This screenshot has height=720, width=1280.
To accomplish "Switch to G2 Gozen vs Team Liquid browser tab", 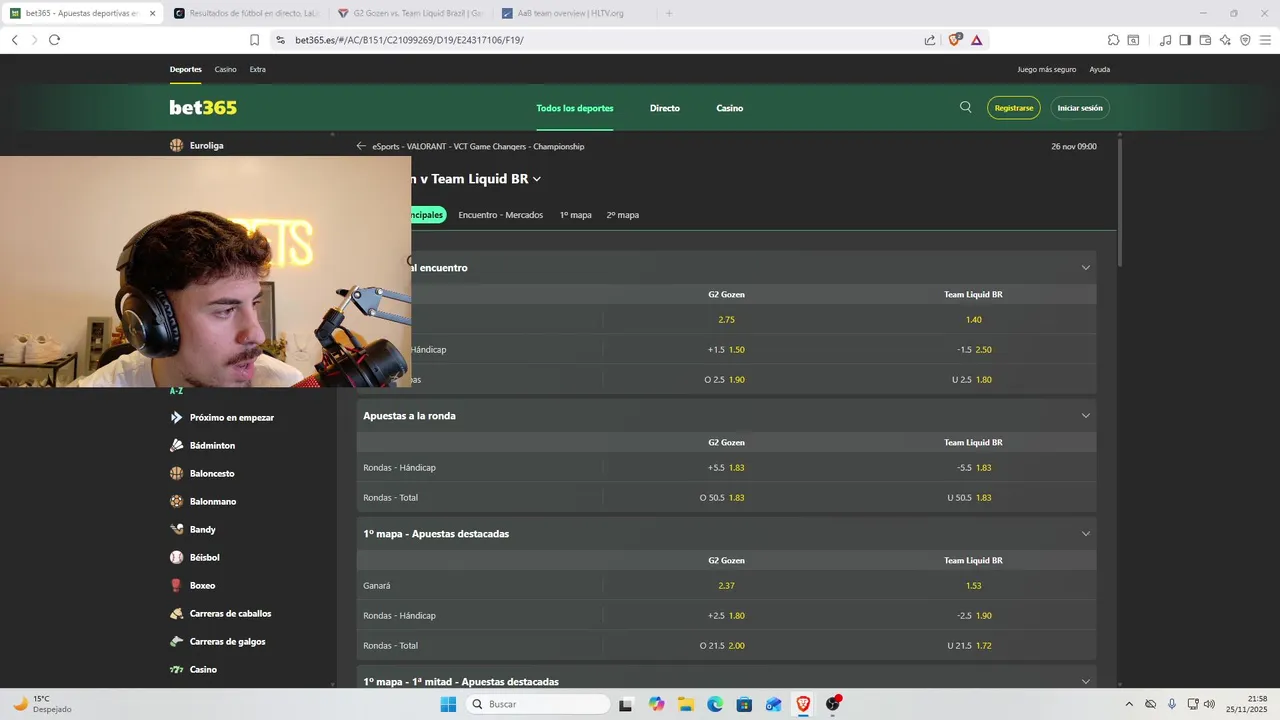I will pos(410,13).
